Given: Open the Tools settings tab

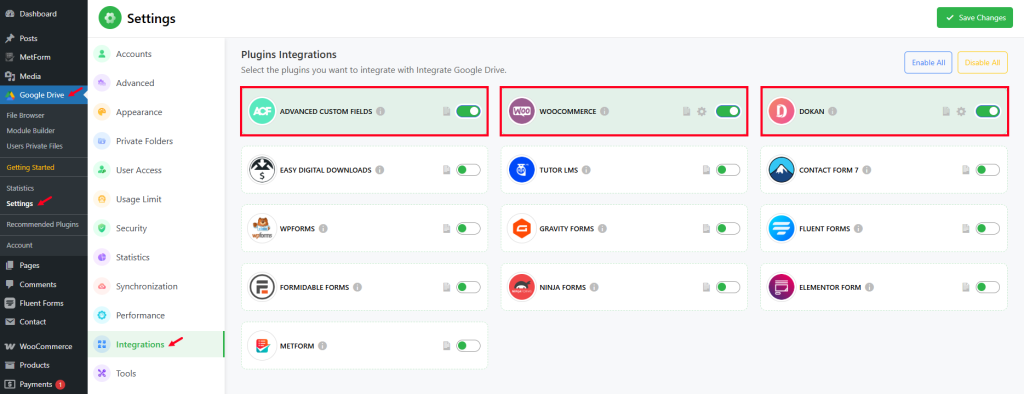Looking at the screenshot, I should coord(156,373).
